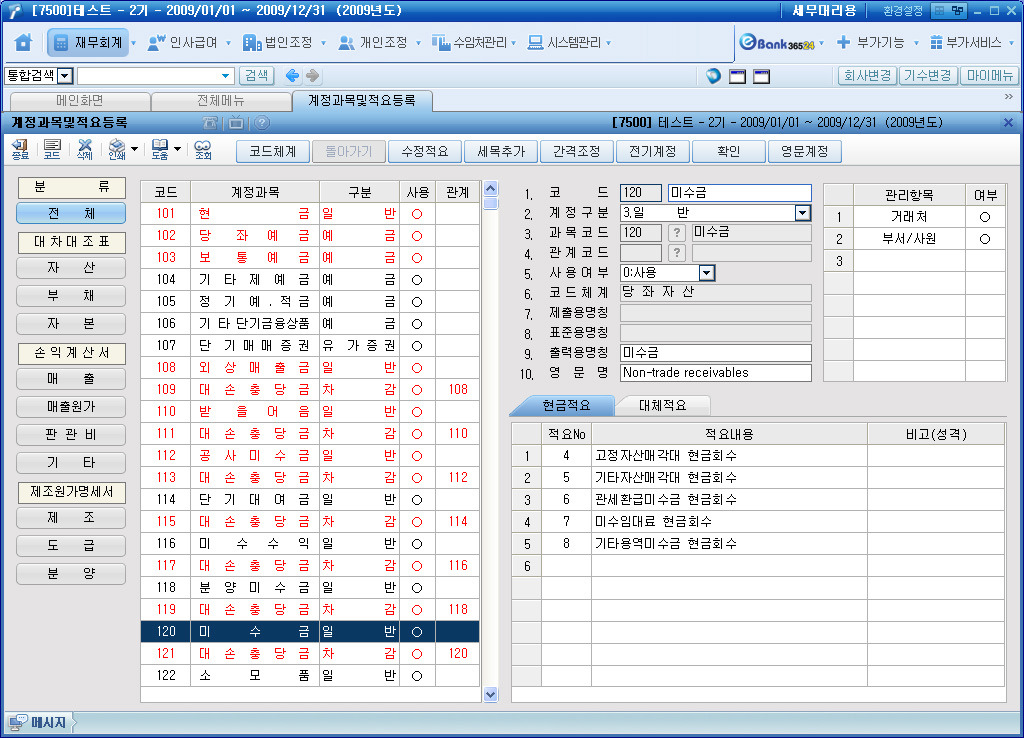Click the blue back arrow icon

[292, 76]
